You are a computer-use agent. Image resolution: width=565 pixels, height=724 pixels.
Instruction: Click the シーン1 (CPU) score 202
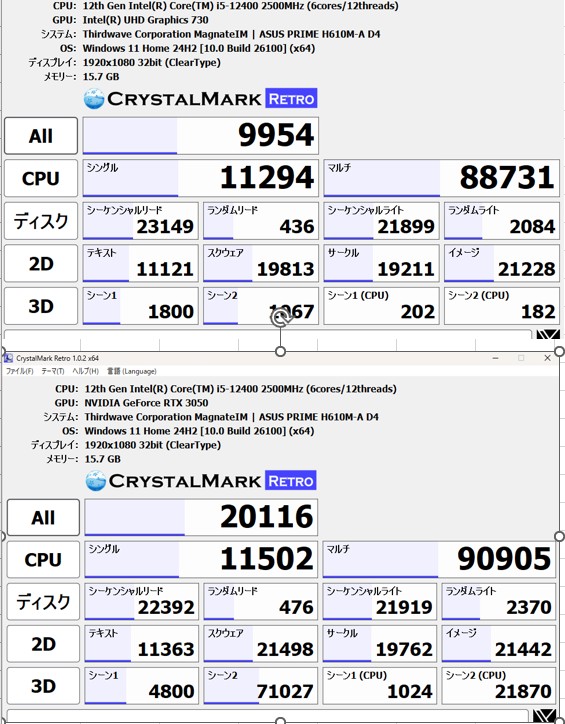[381, 306]
